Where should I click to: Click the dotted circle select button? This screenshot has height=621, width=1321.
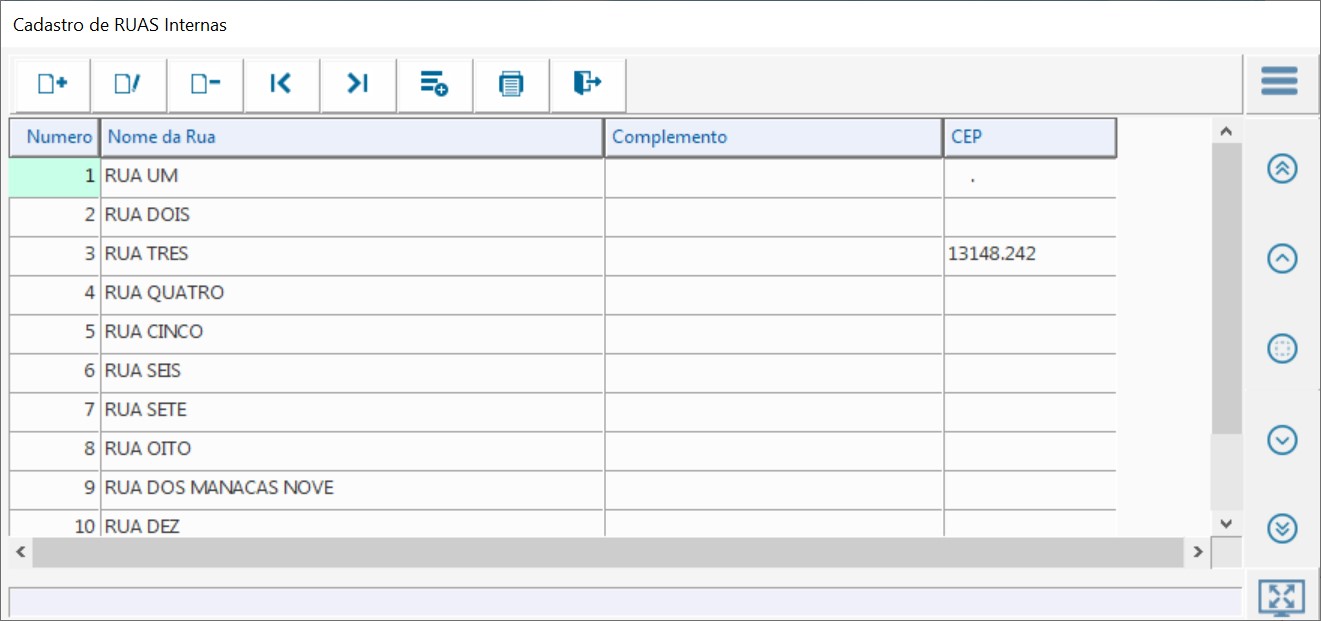point(1282,349)
